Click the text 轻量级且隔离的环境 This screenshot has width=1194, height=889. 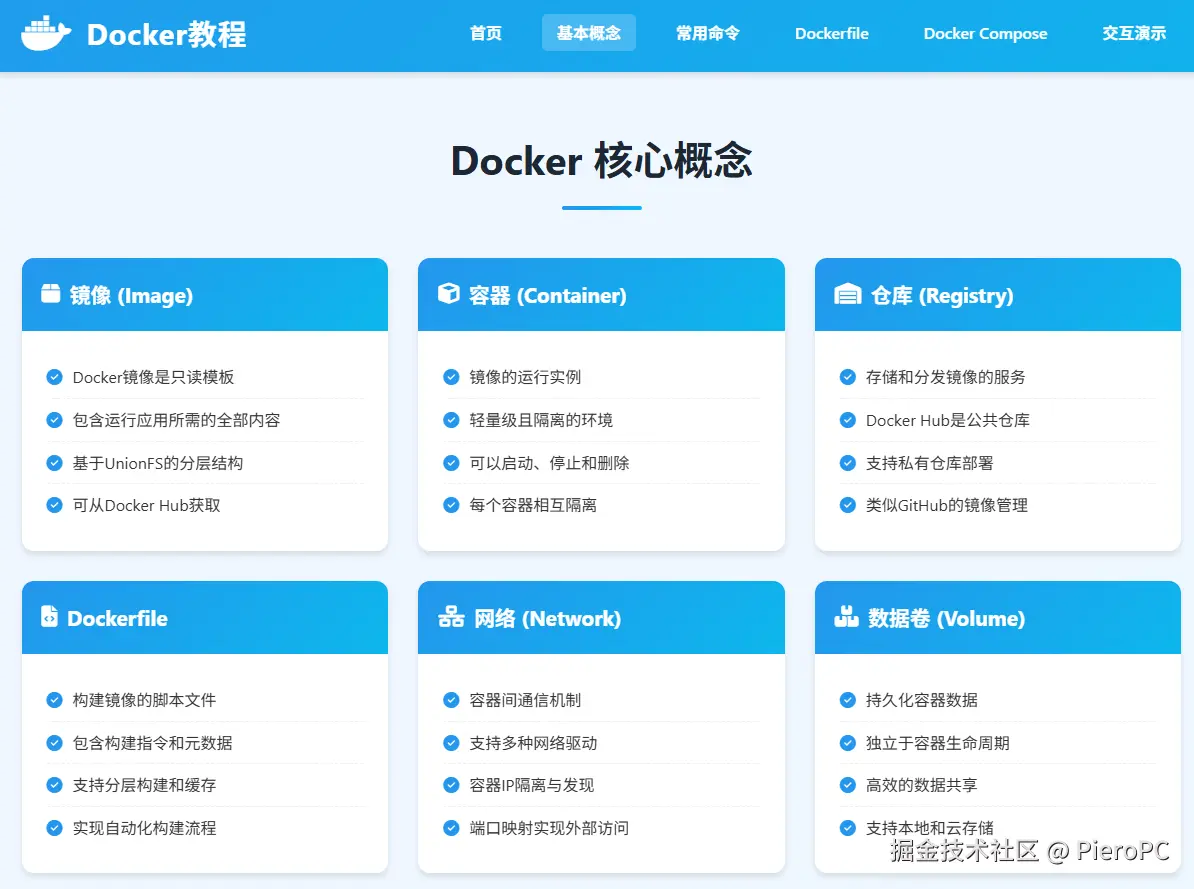pos(541,420)
